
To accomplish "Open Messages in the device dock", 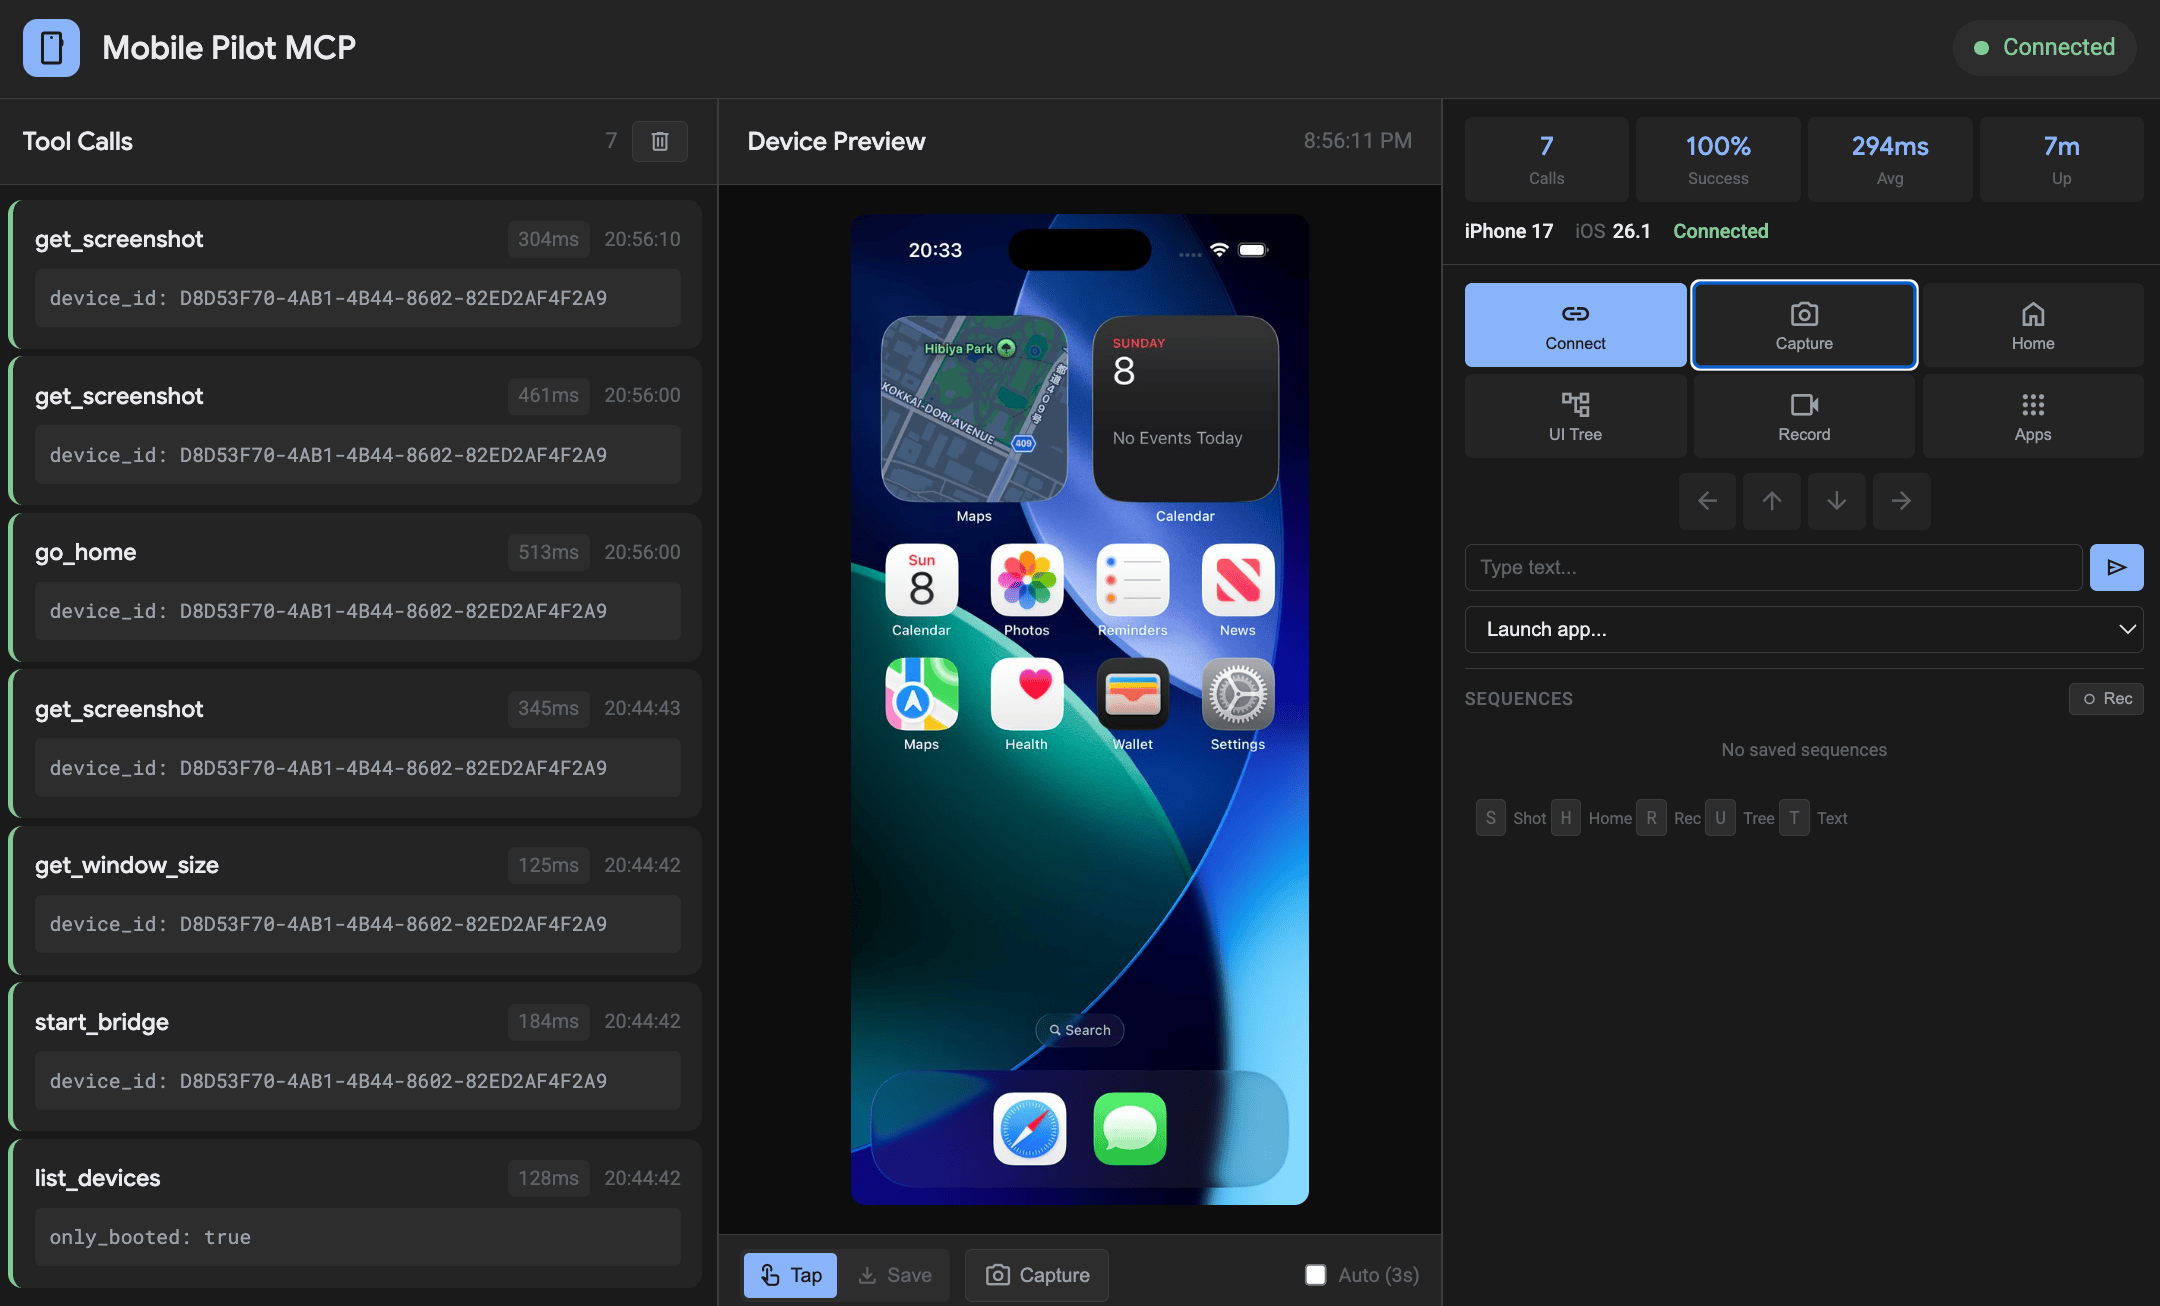I will (1130, 1129).
